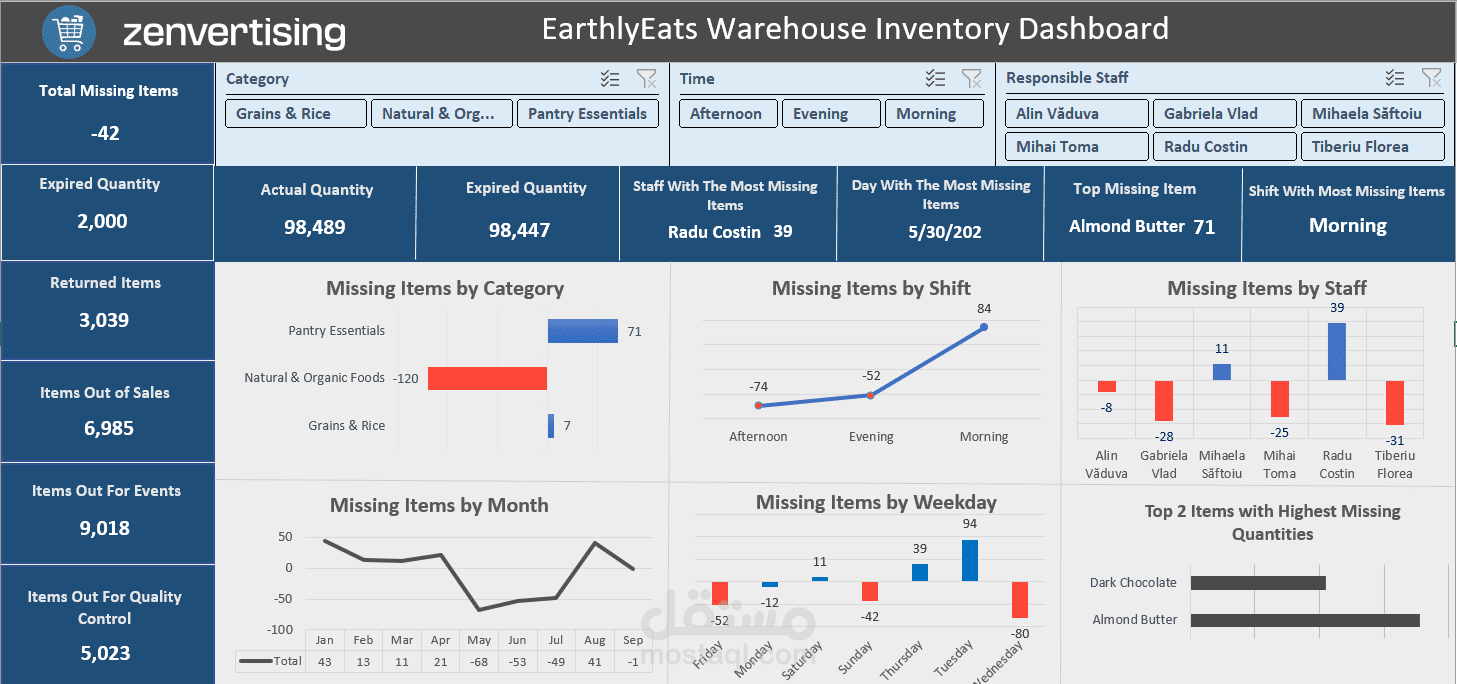Image resolution: width=1457 pixels, height=684 pixels.
Task: Click Mihaela Săftoiu's blue staff bar
Action: [x=1222, y=372]
